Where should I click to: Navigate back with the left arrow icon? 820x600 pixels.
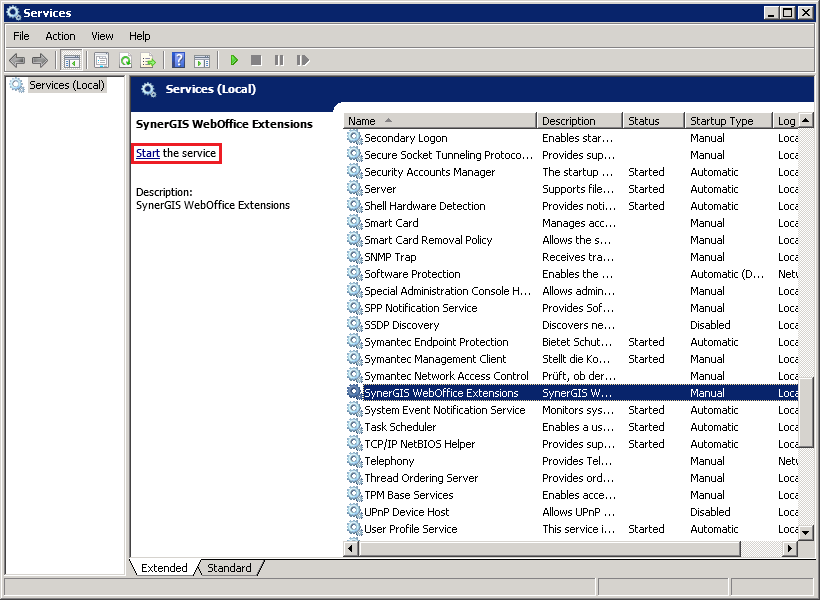pos(16,60)
